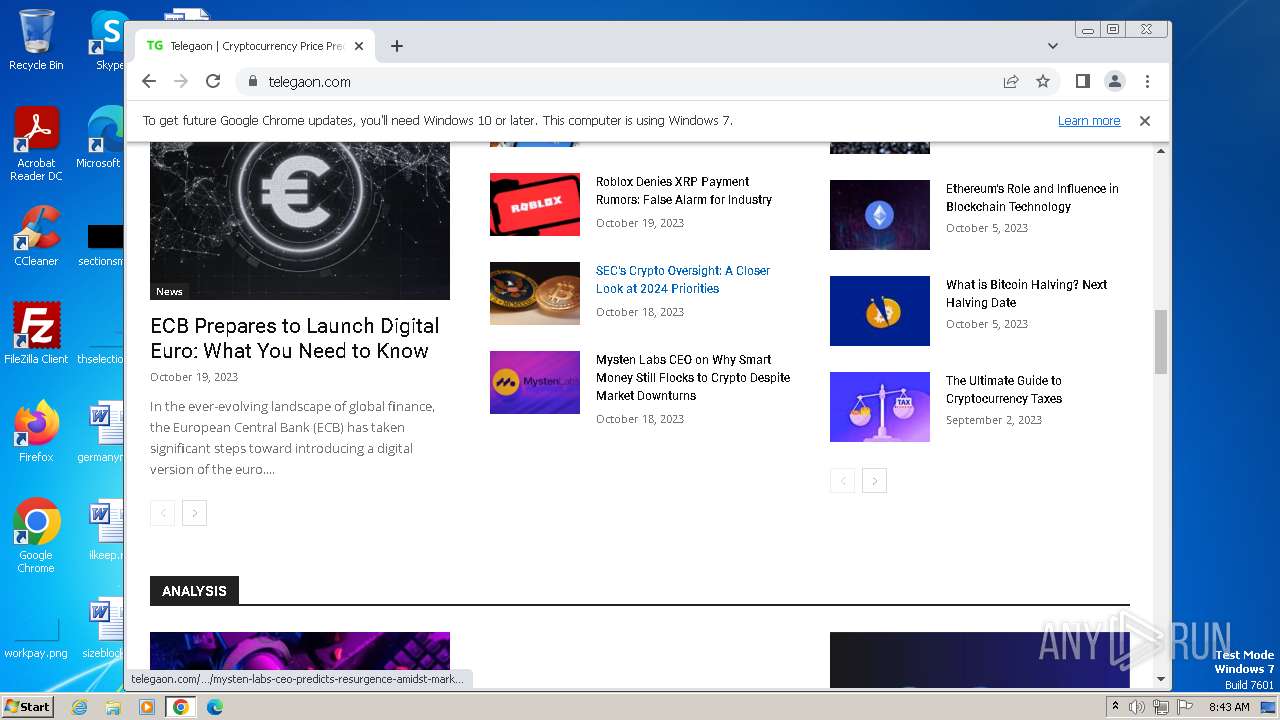This screenshot has height=720, width=1280.
Task: Open the Chrome profile avatar menu
Action: [x=1115, y=81]
